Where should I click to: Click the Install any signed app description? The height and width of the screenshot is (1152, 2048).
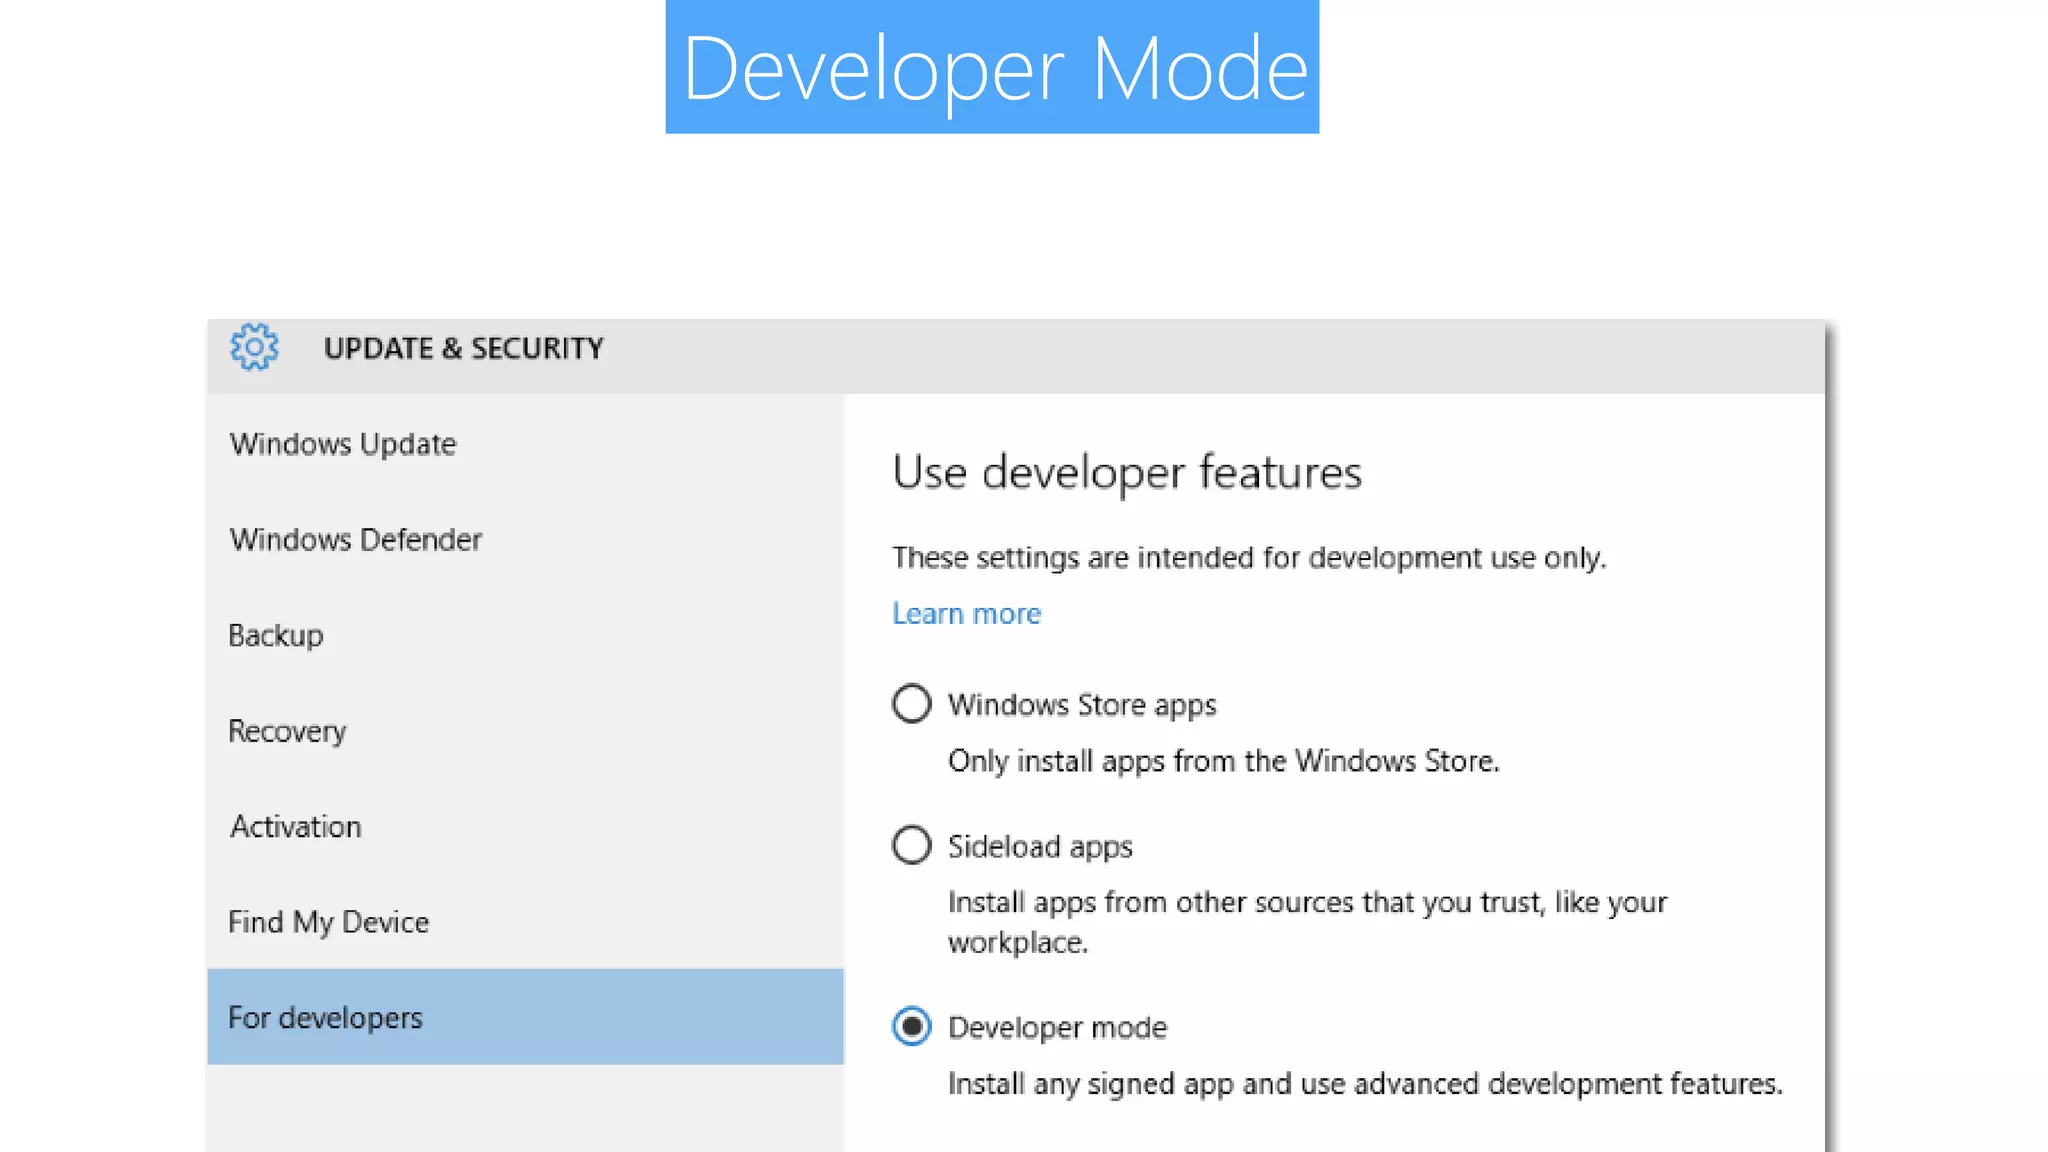coord(1364,1084)
